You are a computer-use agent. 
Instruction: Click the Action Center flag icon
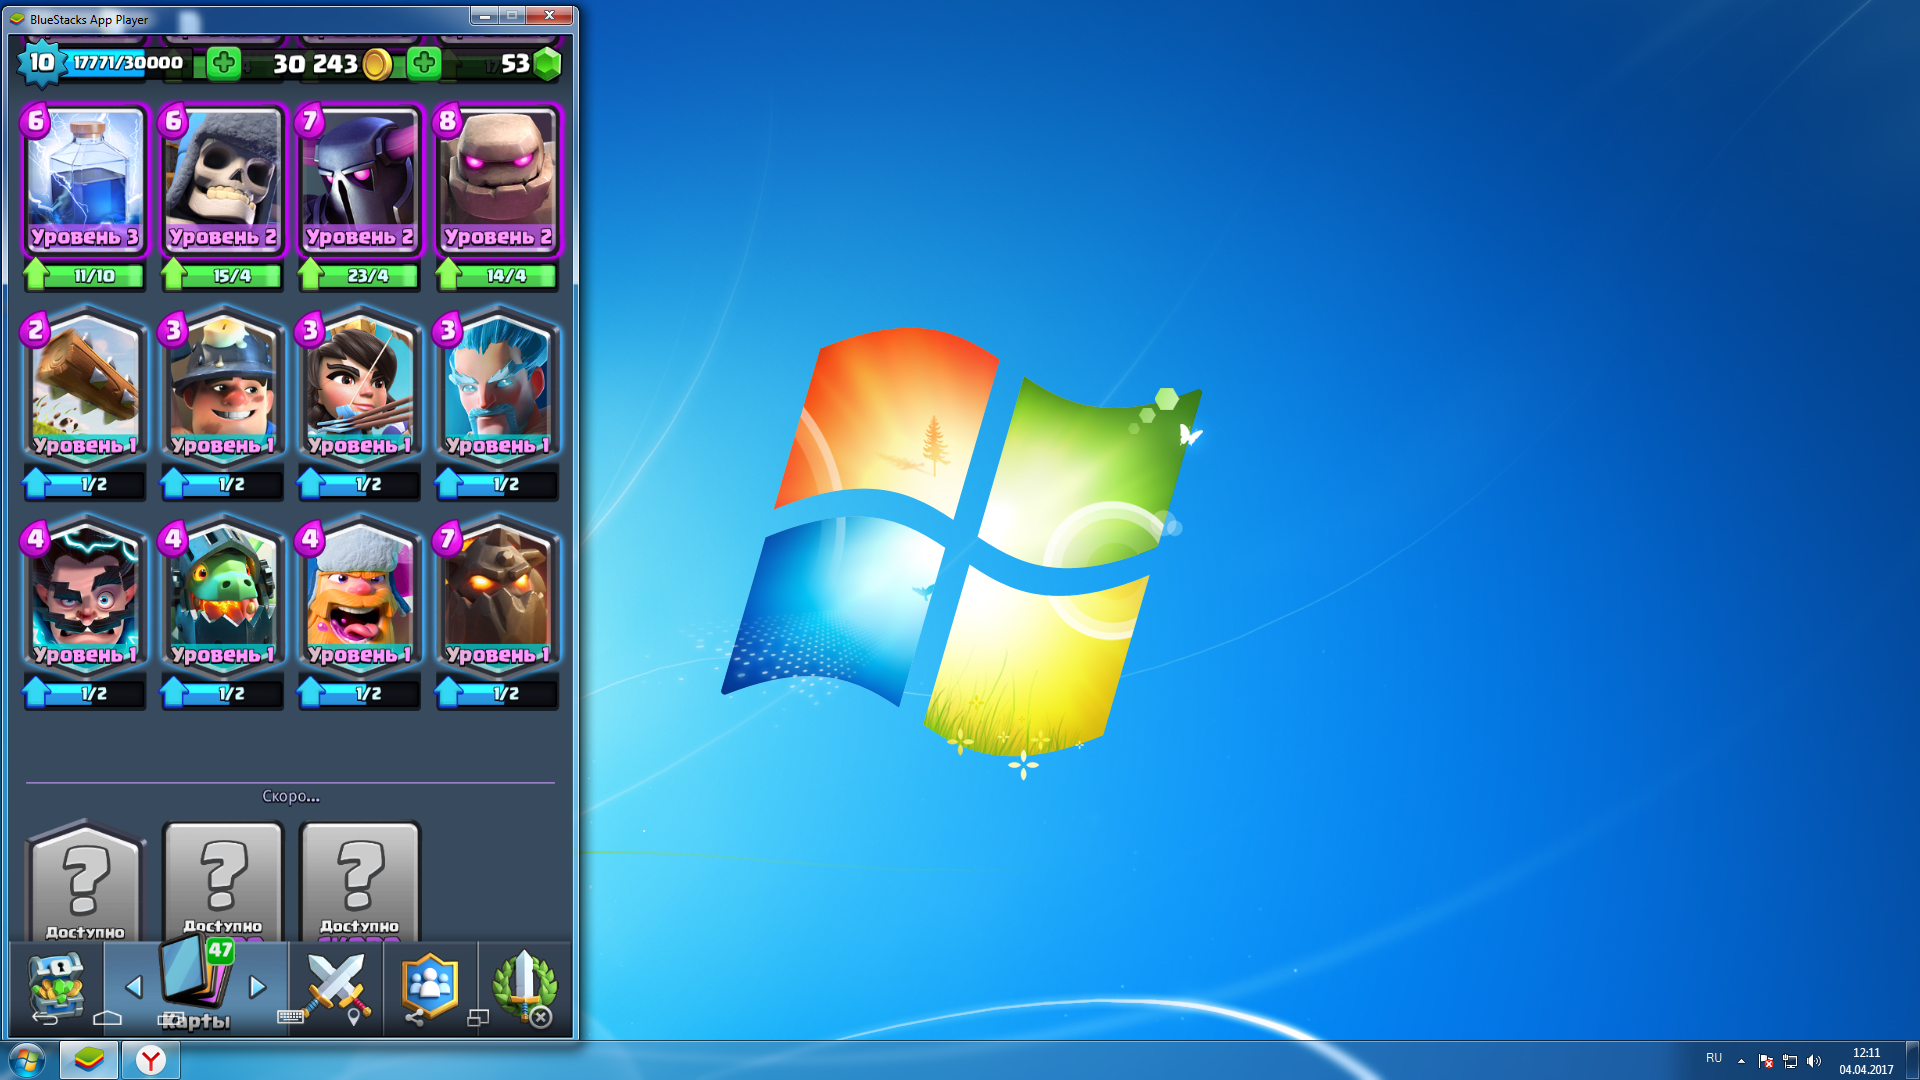(x=1766, y=1061)
